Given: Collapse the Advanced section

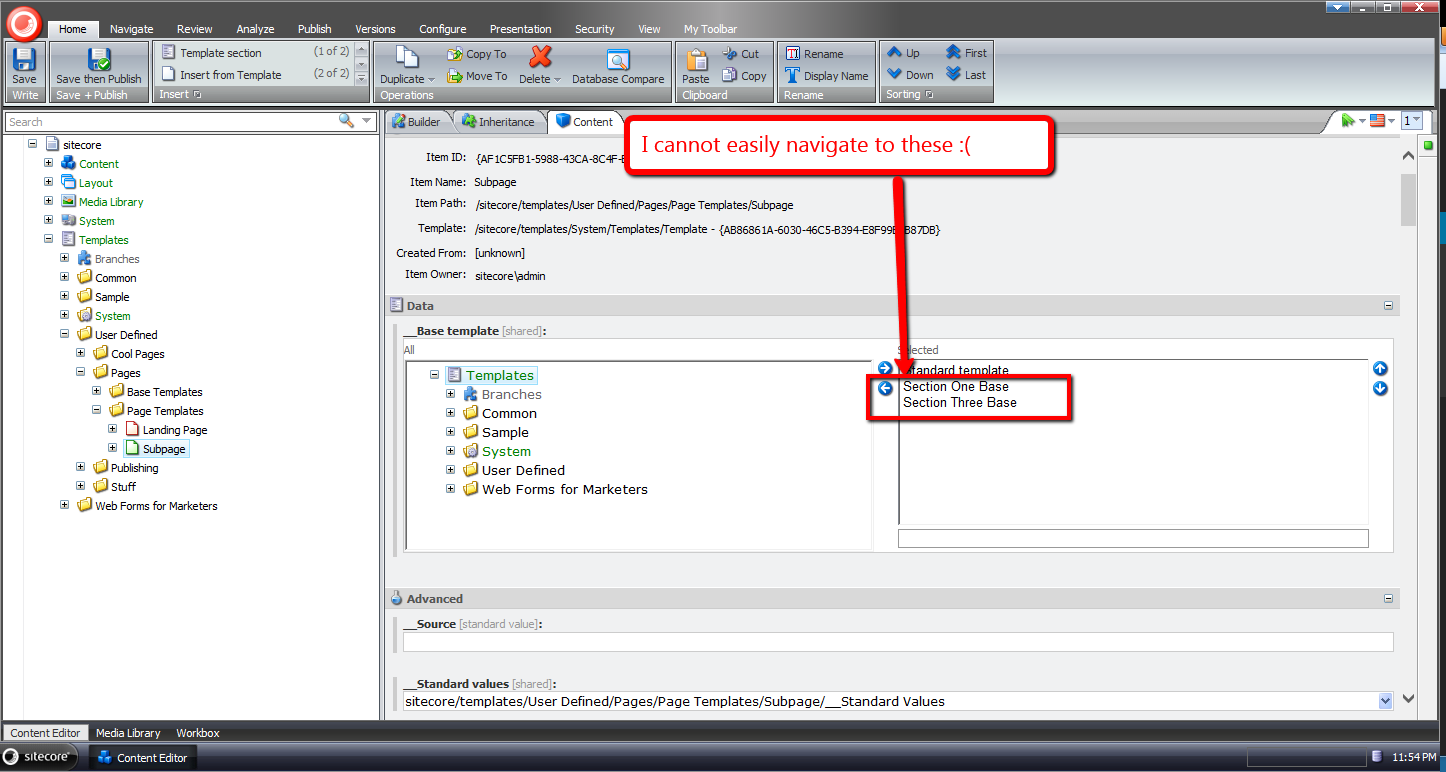Looking at the screenshot, I should (x=1388, y=599).
